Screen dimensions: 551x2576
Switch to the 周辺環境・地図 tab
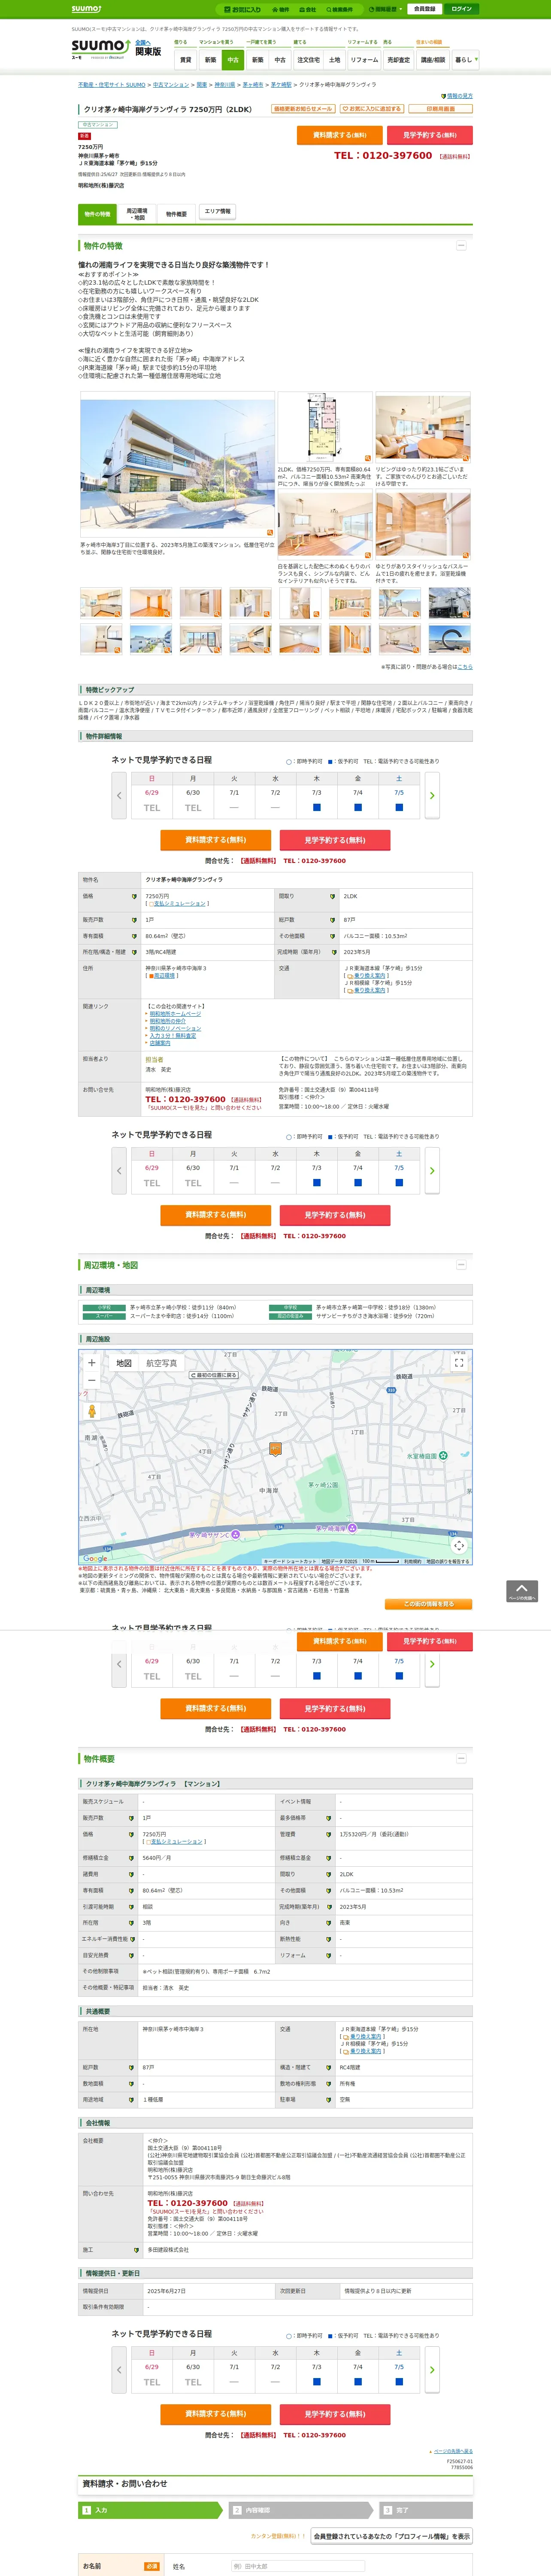pyautogui.click(x=137, y=214)
